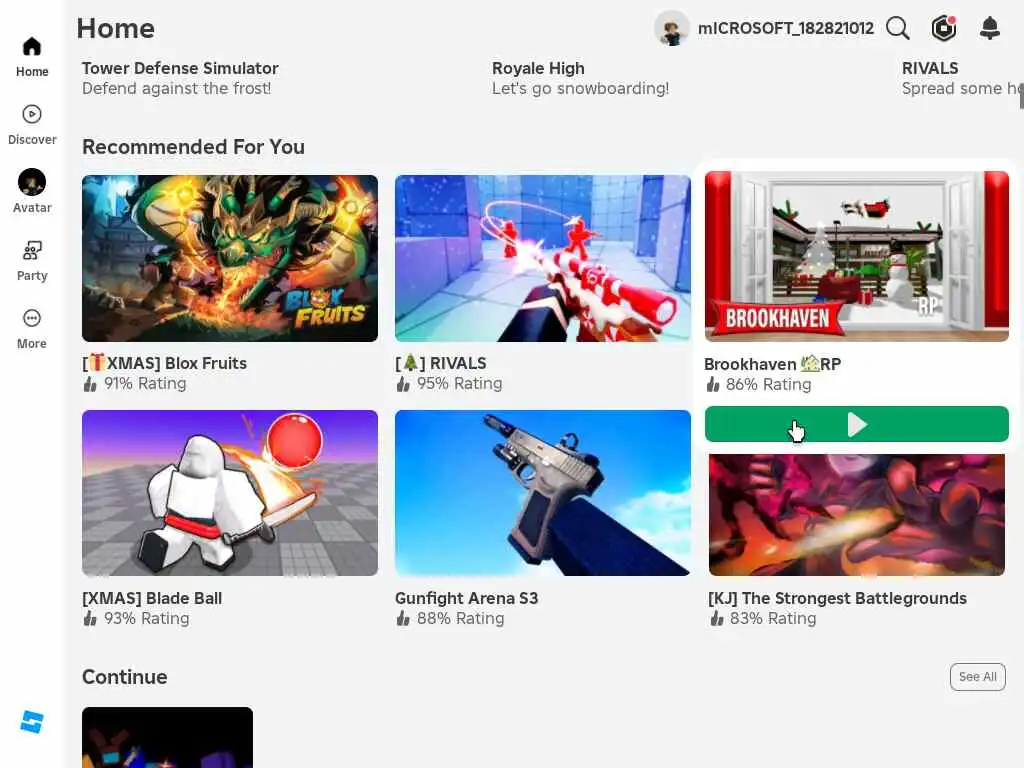Image resolution: width=1024 pixels, height=768 pixels.
Task: Open the Party icon in sidebar
Action: [31, 250]
